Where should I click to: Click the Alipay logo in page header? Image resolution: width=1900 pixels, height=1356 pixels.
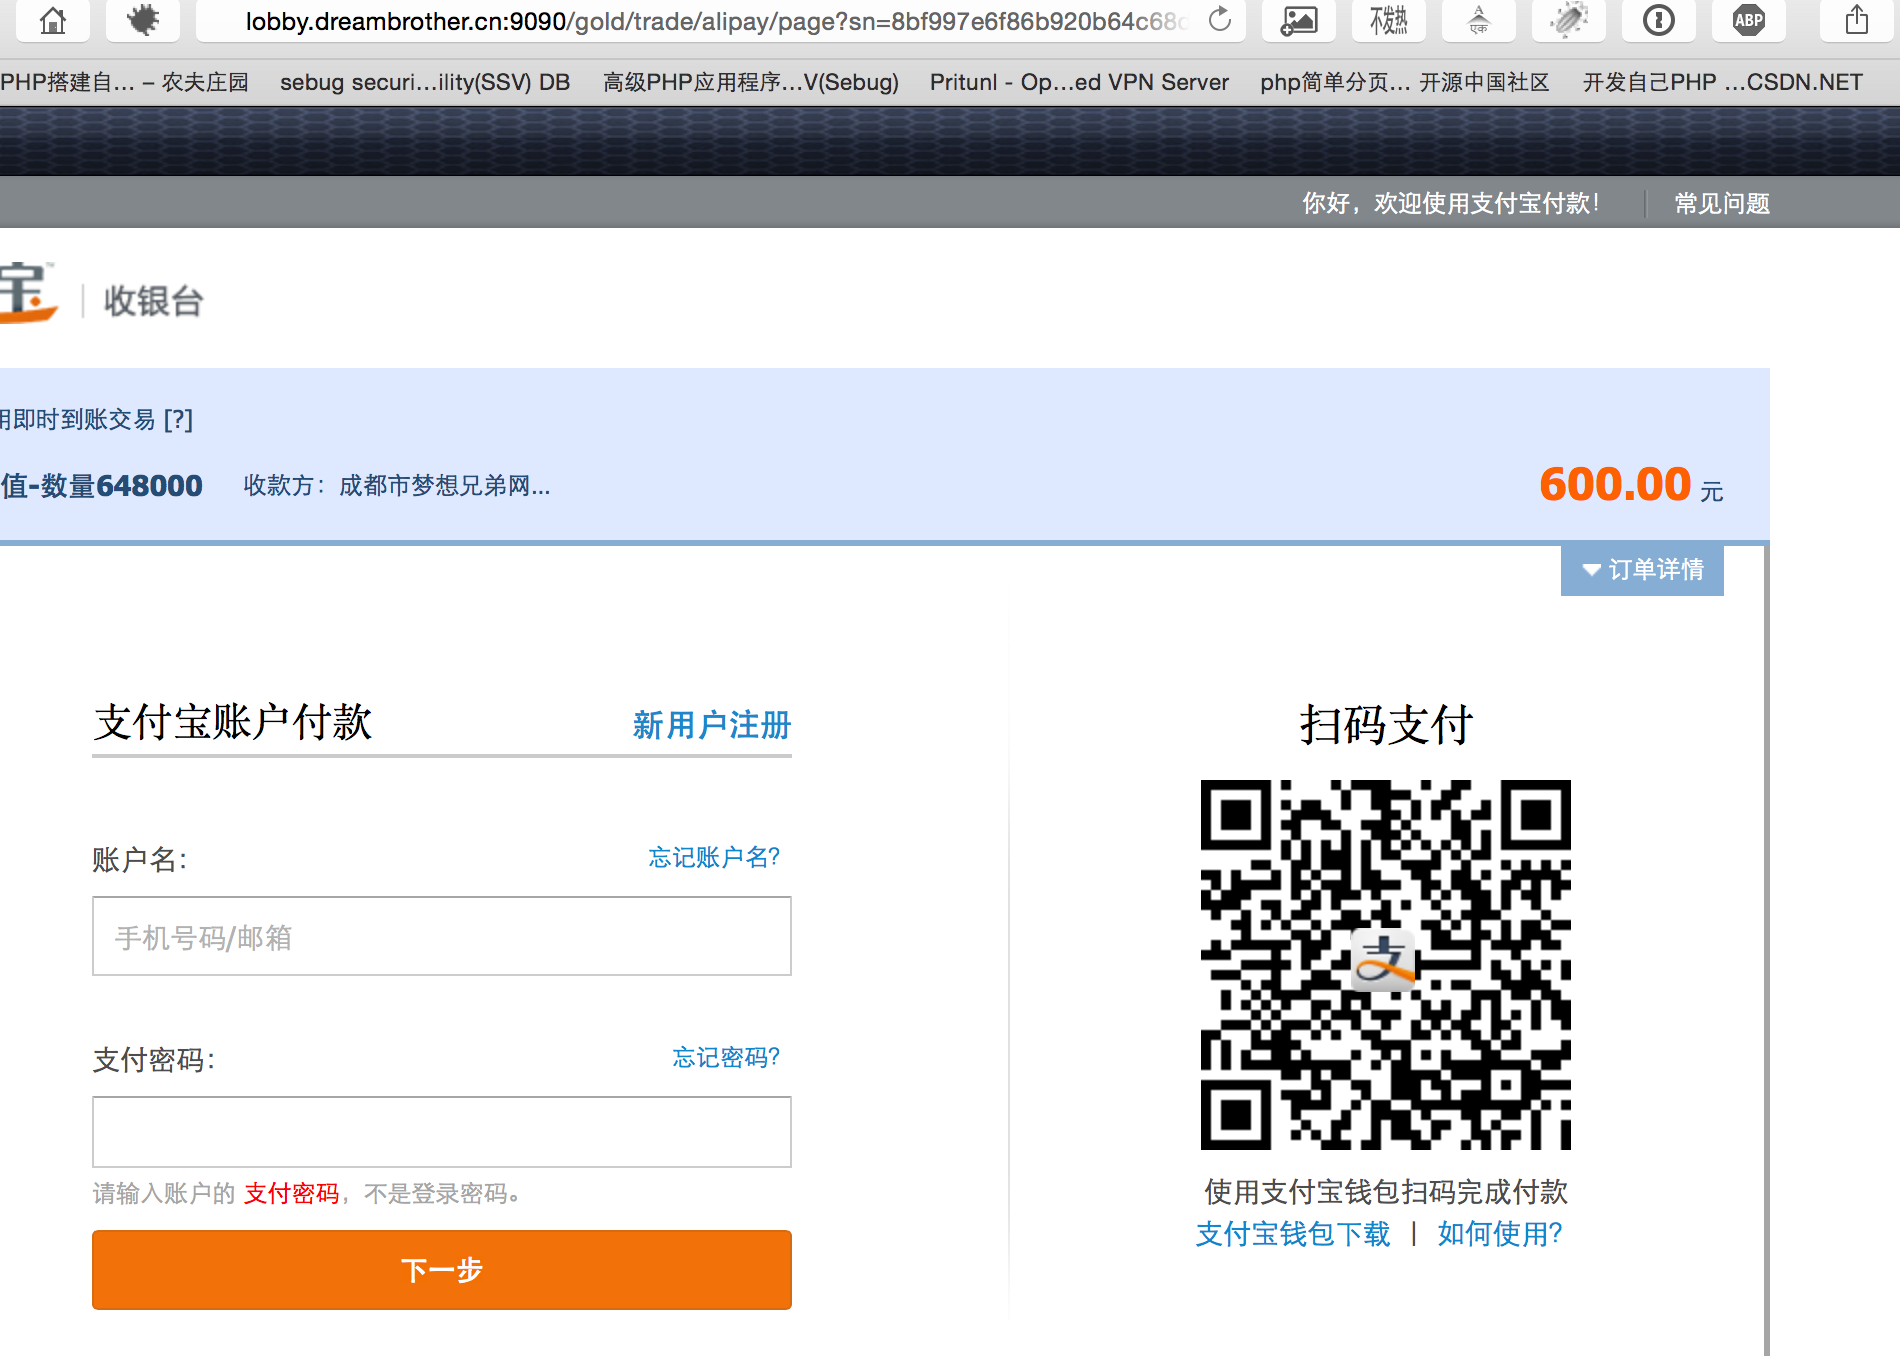[27, 292]
